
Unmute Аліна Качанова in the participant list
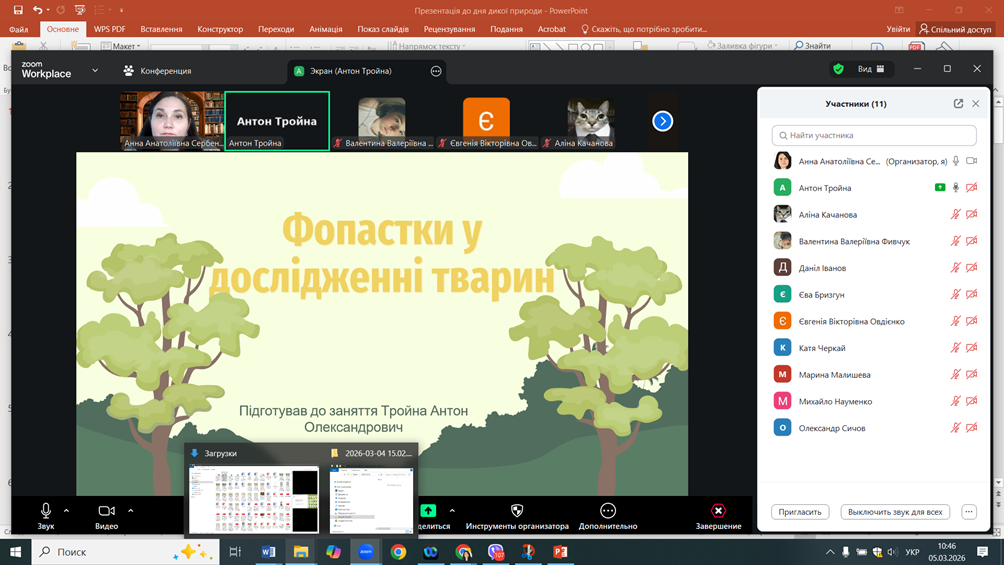(956, 214)
